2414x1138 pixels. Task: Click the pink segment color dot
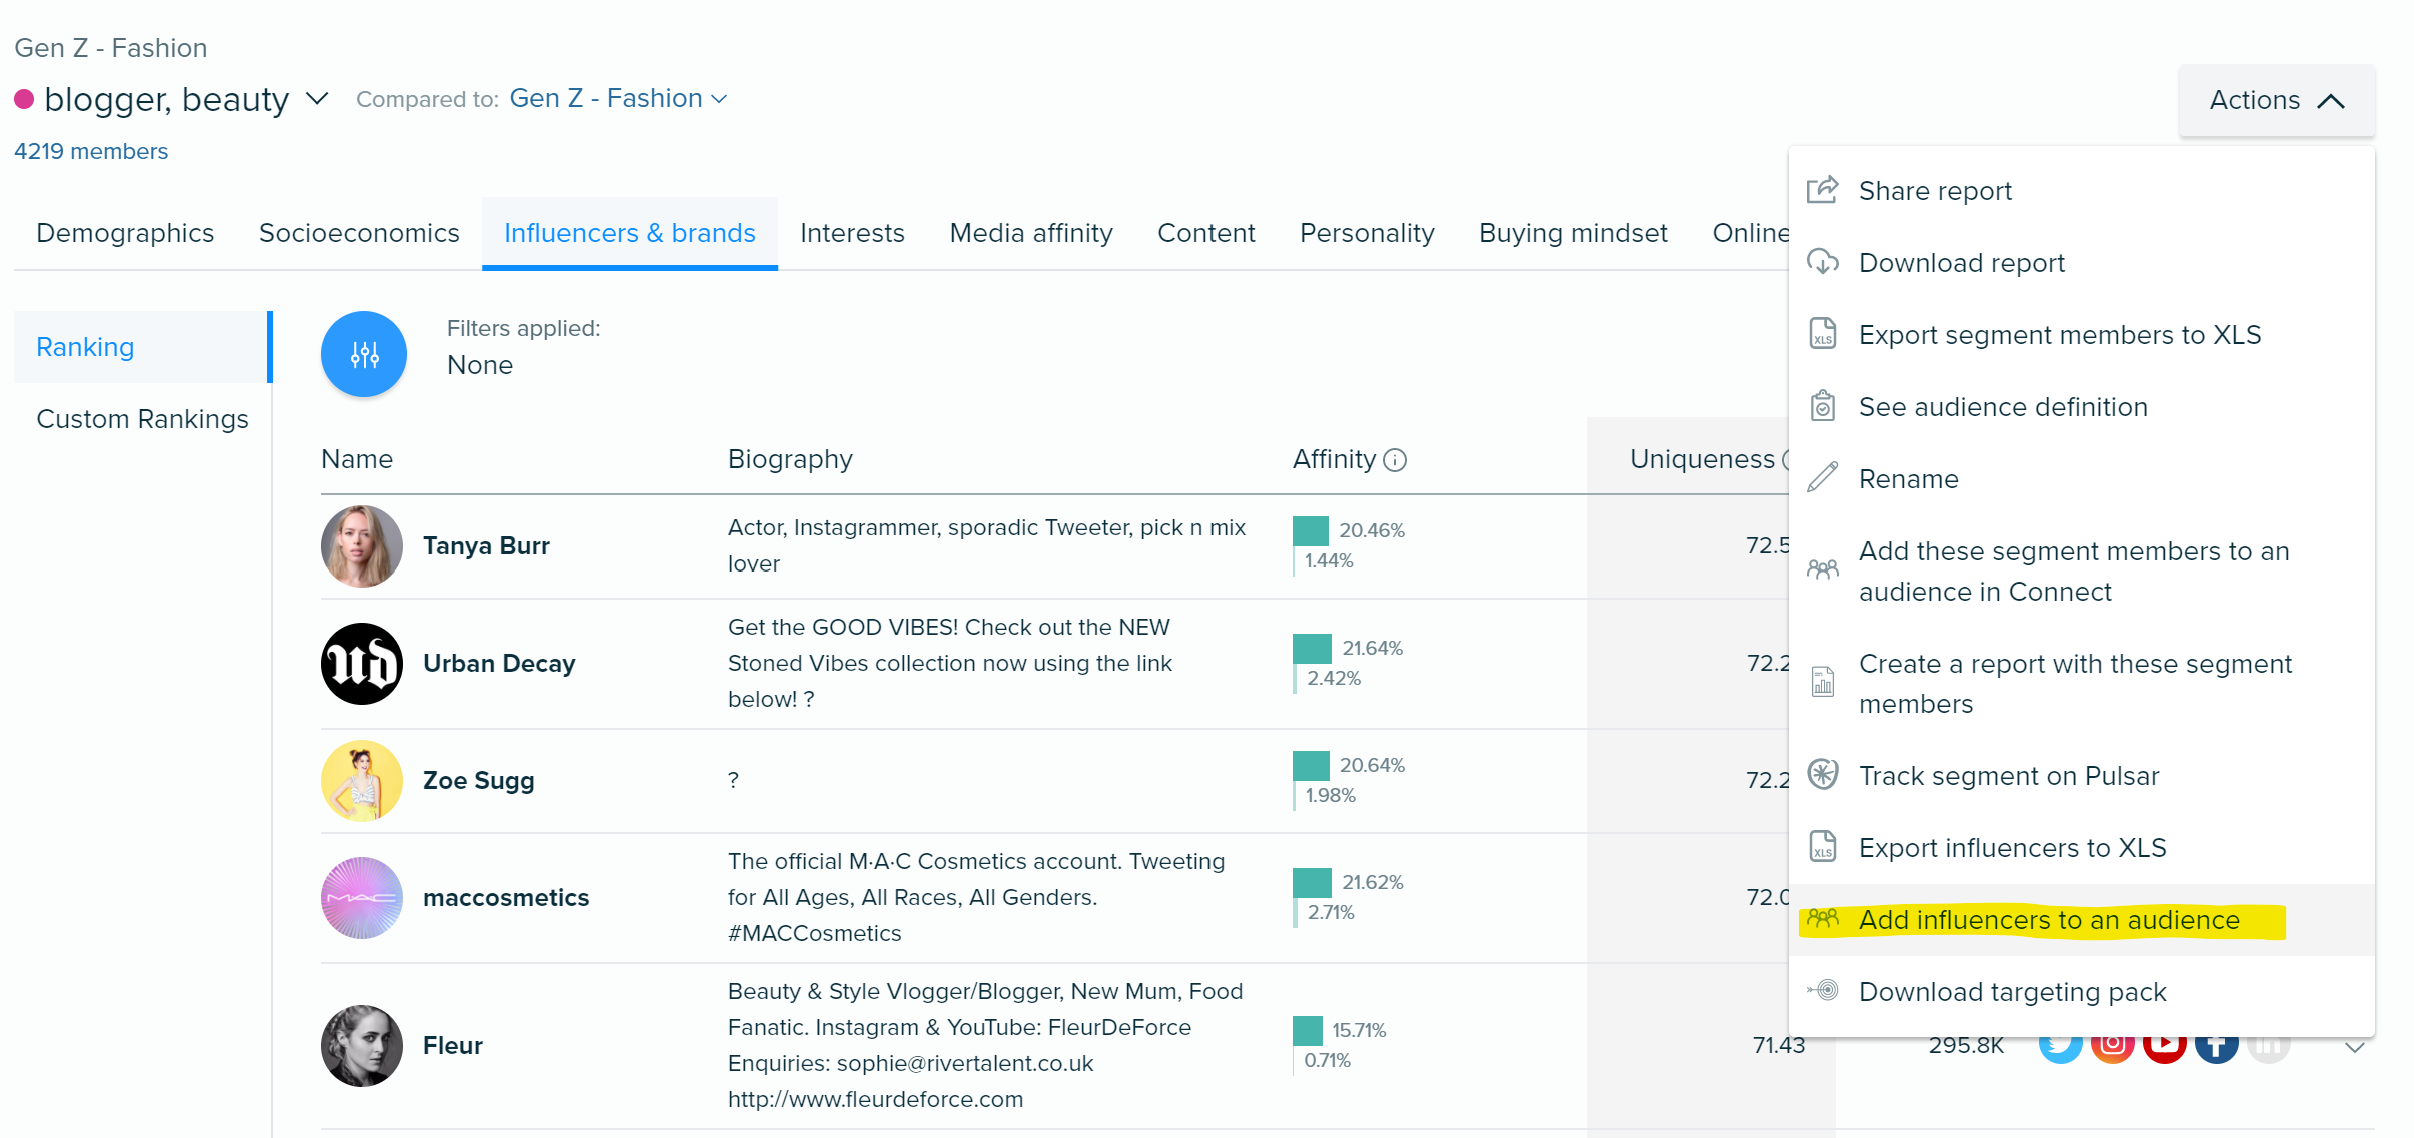(x=24, y=99)
